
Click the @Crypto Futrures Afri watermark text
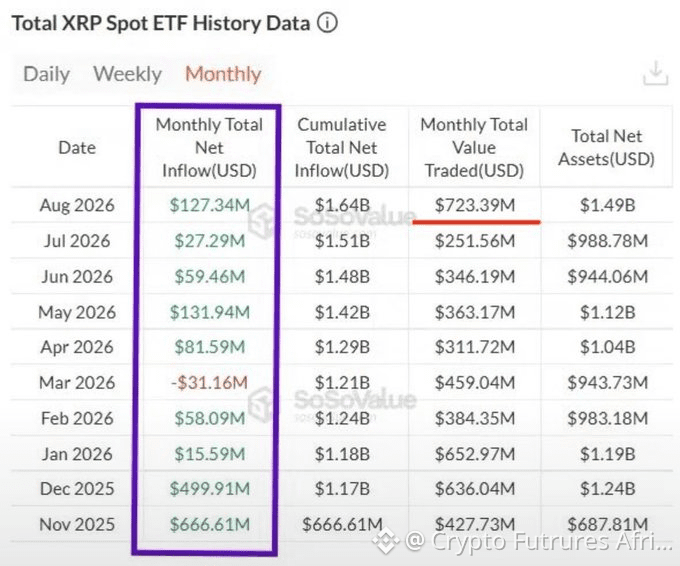point(539,541)
